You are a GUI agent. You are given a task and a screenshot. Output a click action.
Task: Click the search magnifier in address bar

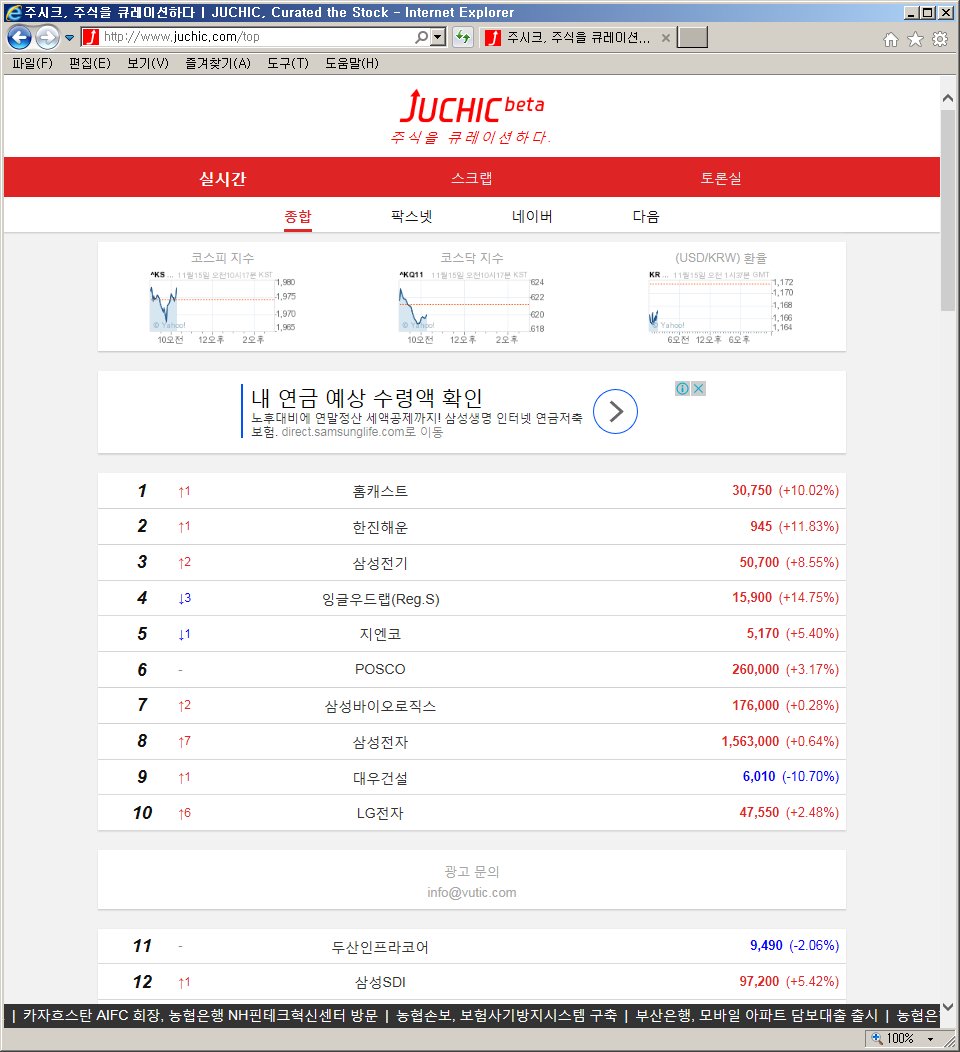click(421, 38)
